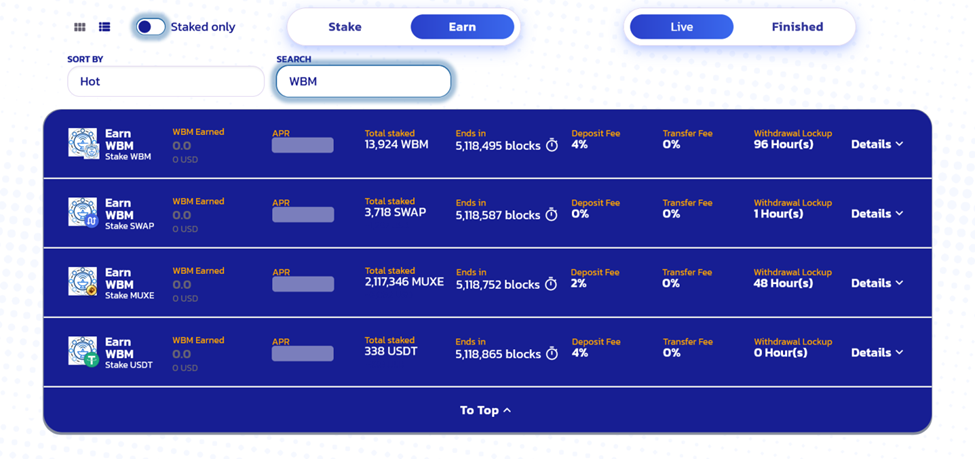Click the To Top button
Viewport: 975px width, 459px height.
486,410
